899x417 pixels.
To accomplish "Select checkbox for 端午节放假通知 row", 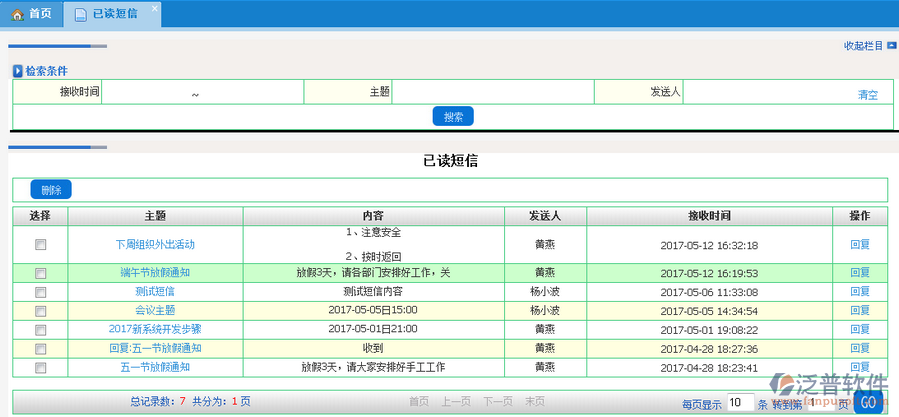I will (x=40, y=273).
